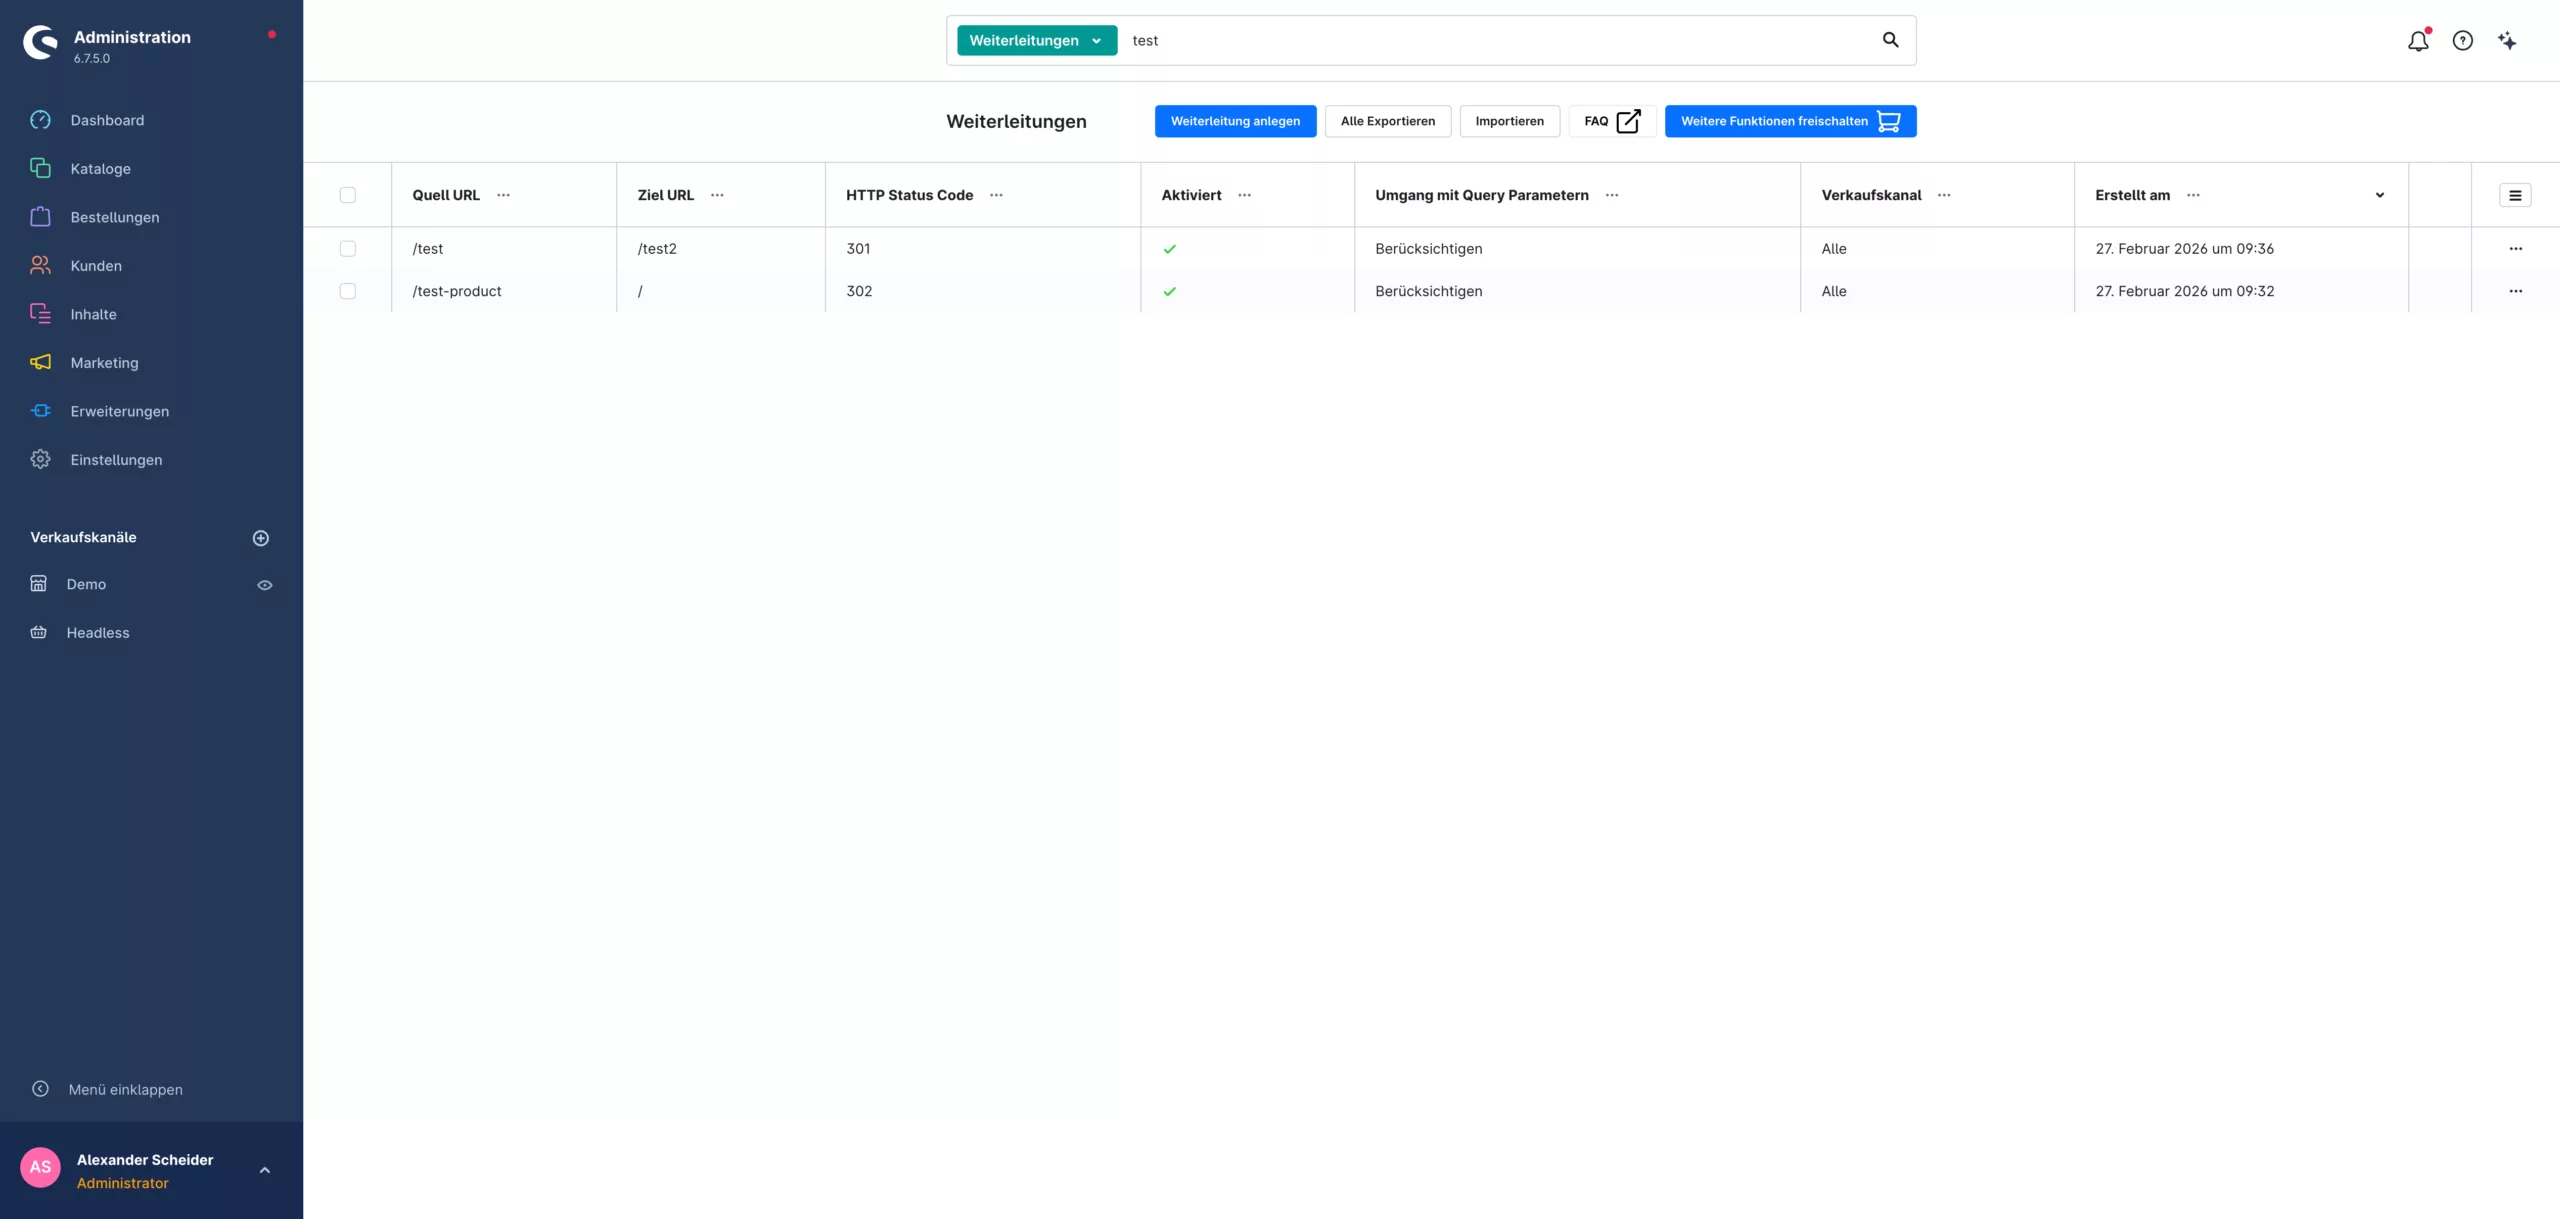Viewport: 2560px width, 1219px height.
Task: Select all redirects with header checkbox
Action: coord(348,194)
